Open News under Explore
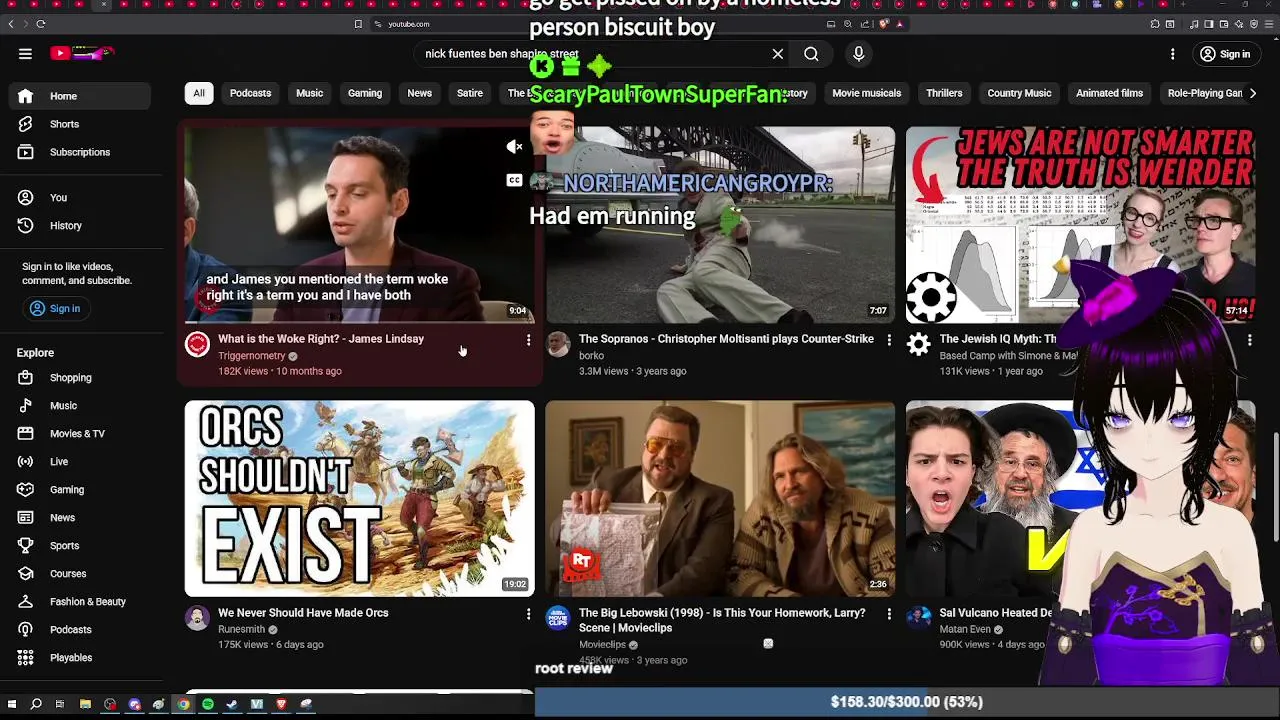Image resolution: width=1280 pixels, height=720 pixels. click(82, 518)
